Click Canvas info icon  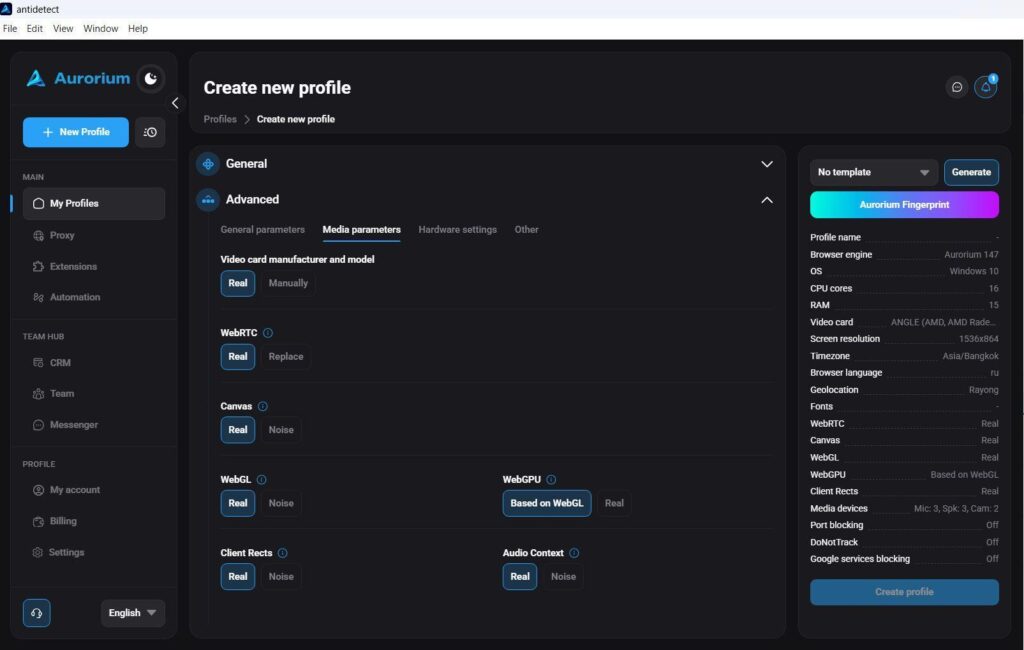[263, 406]
